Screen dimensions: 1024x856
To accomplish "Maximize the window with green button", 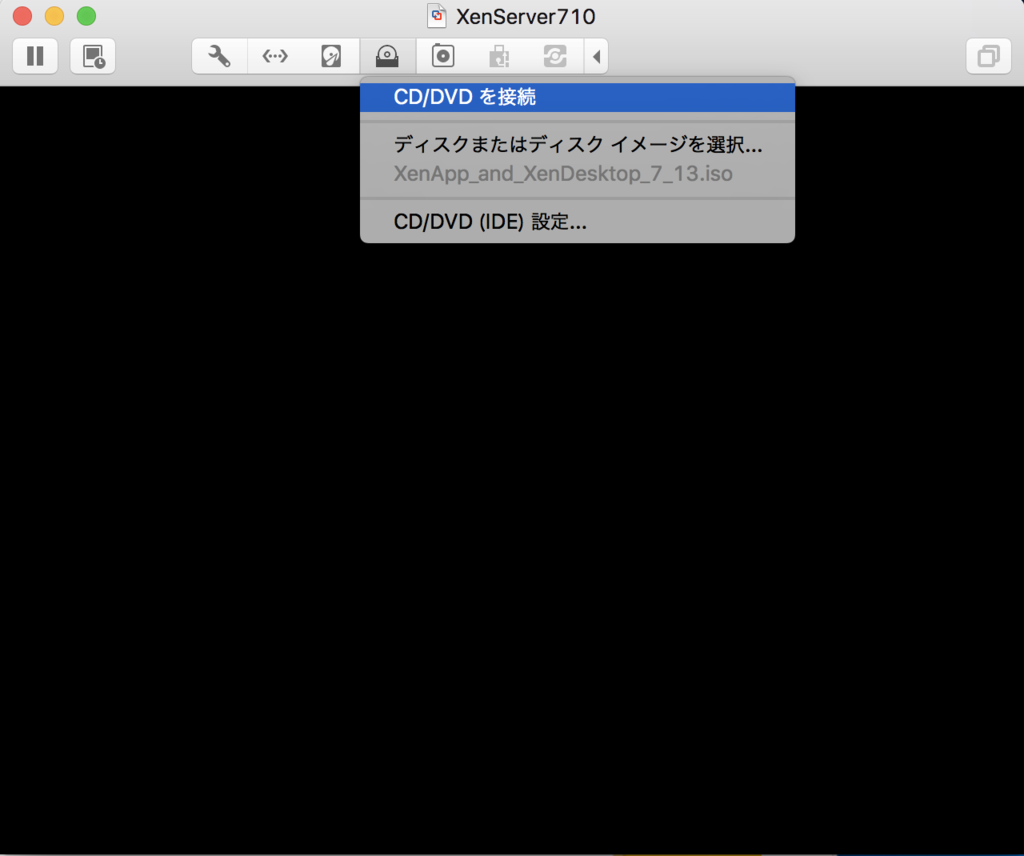I will 86,16.
